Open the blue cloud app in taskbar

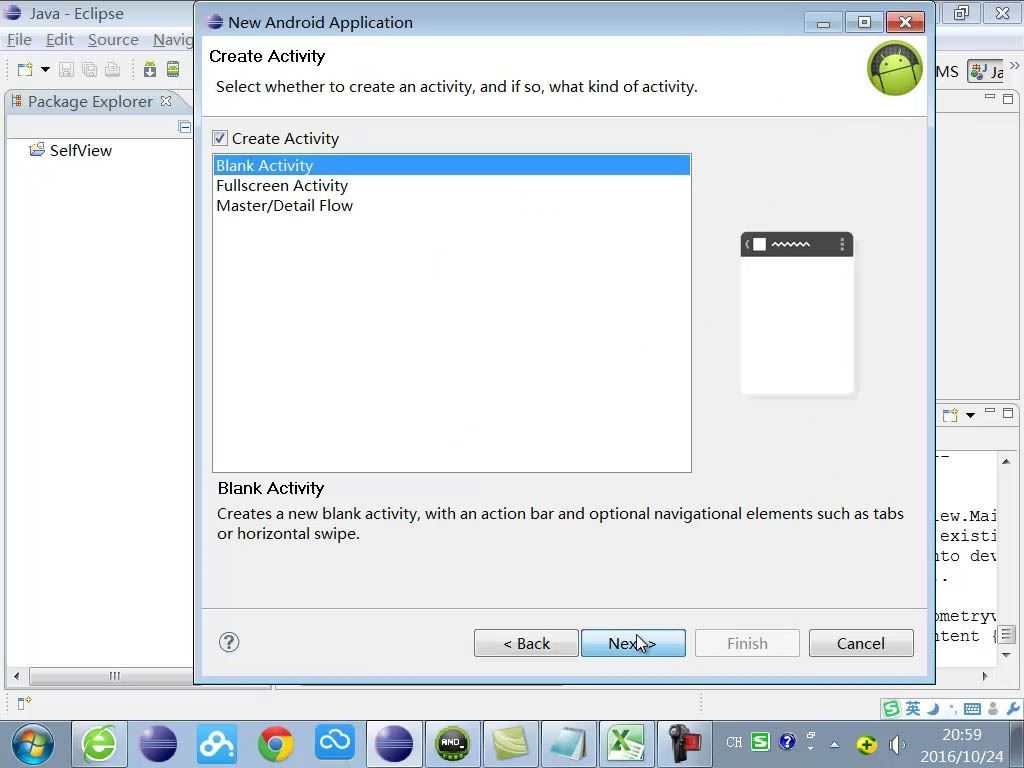(334, 743)
